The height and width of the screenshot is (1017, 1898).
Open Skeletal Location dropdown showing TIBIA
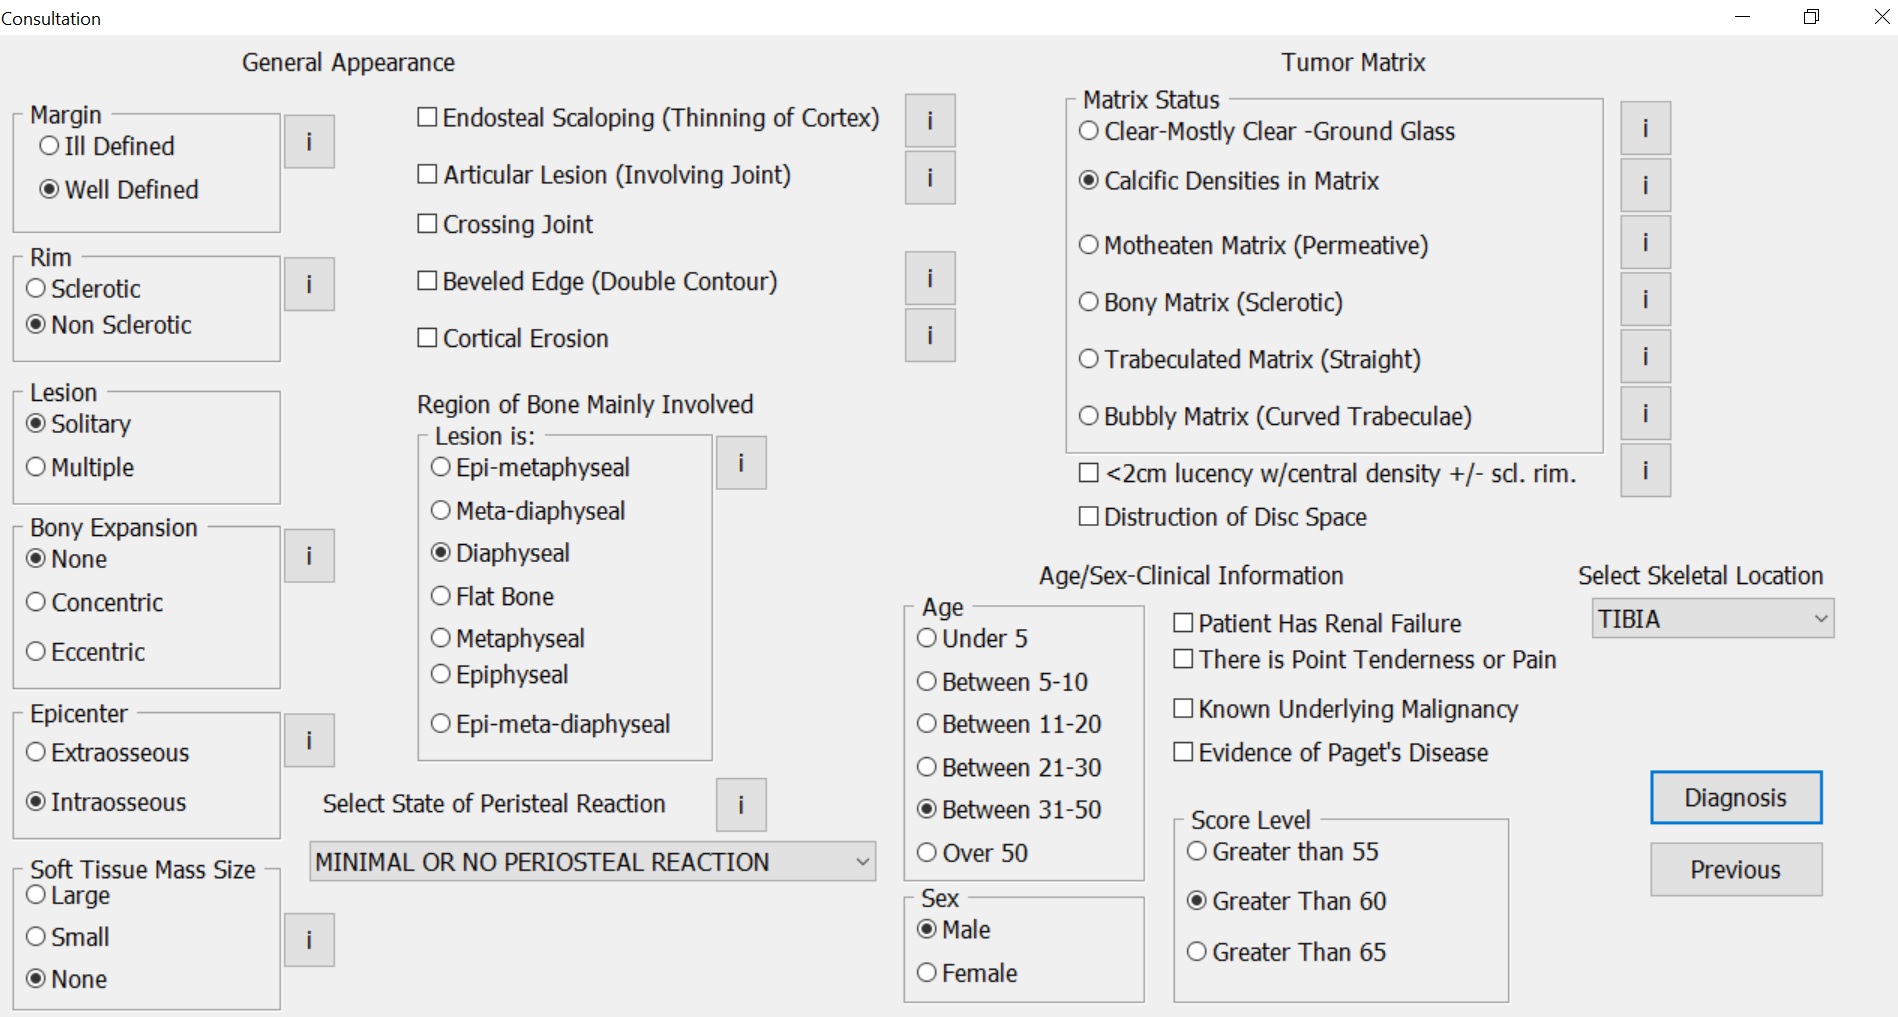1713,619
